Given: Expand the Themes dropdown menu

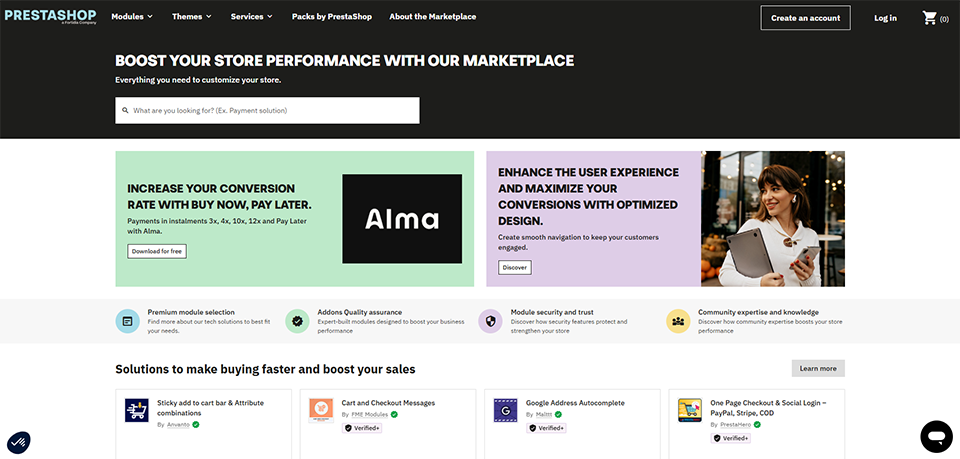Looking at the screenshot, I should click(191, 17).
